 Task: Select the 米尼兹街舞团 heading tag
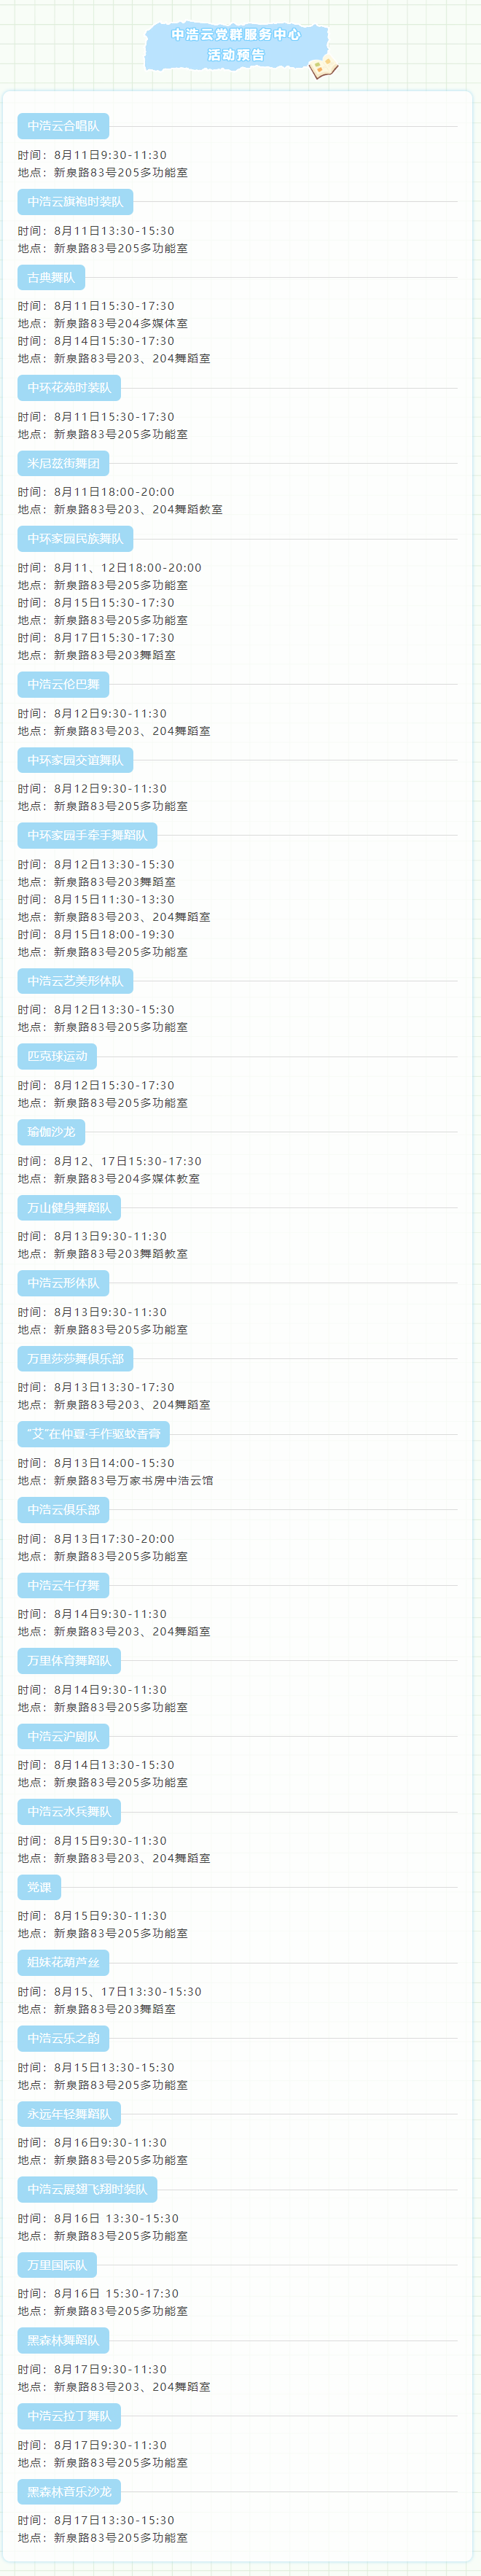[63, 463]
